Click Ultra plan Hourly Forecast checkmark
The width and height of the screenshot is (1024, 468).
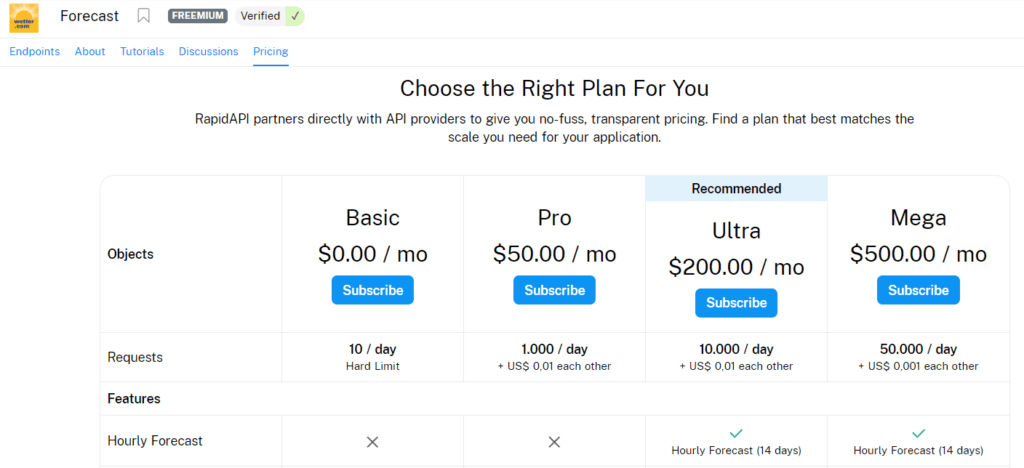click(x=736, y=433)
